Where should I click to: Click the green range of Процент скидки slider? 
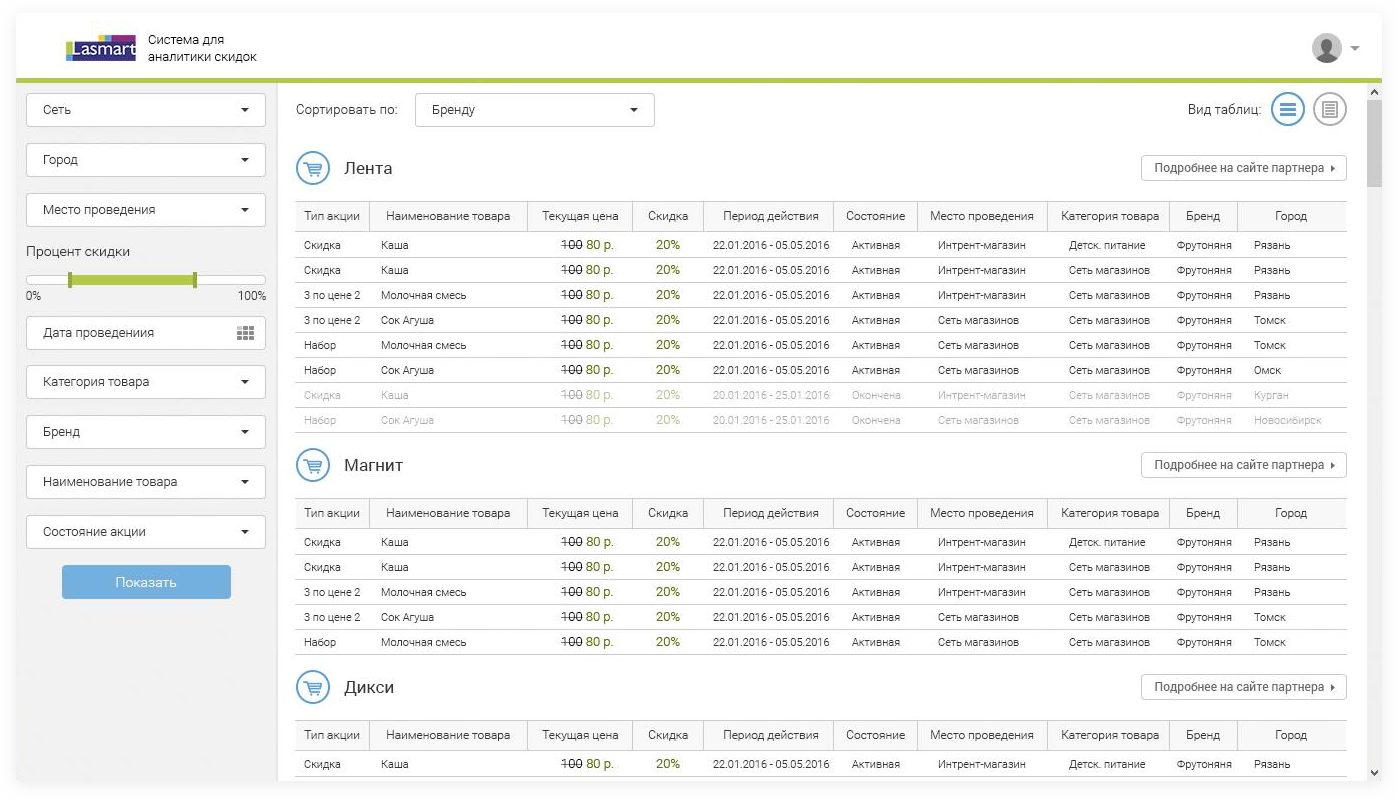[x=132, y=280]
